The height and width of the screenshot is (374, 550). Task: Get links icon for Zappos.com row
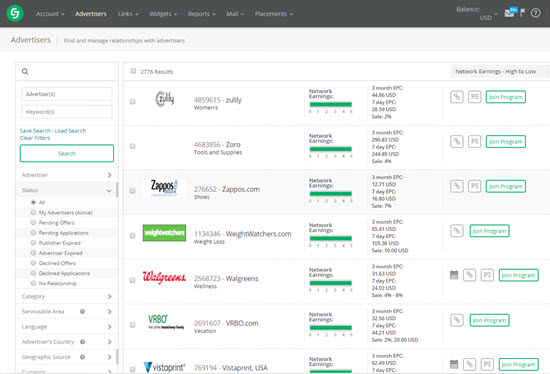click(x=457, y=186)
